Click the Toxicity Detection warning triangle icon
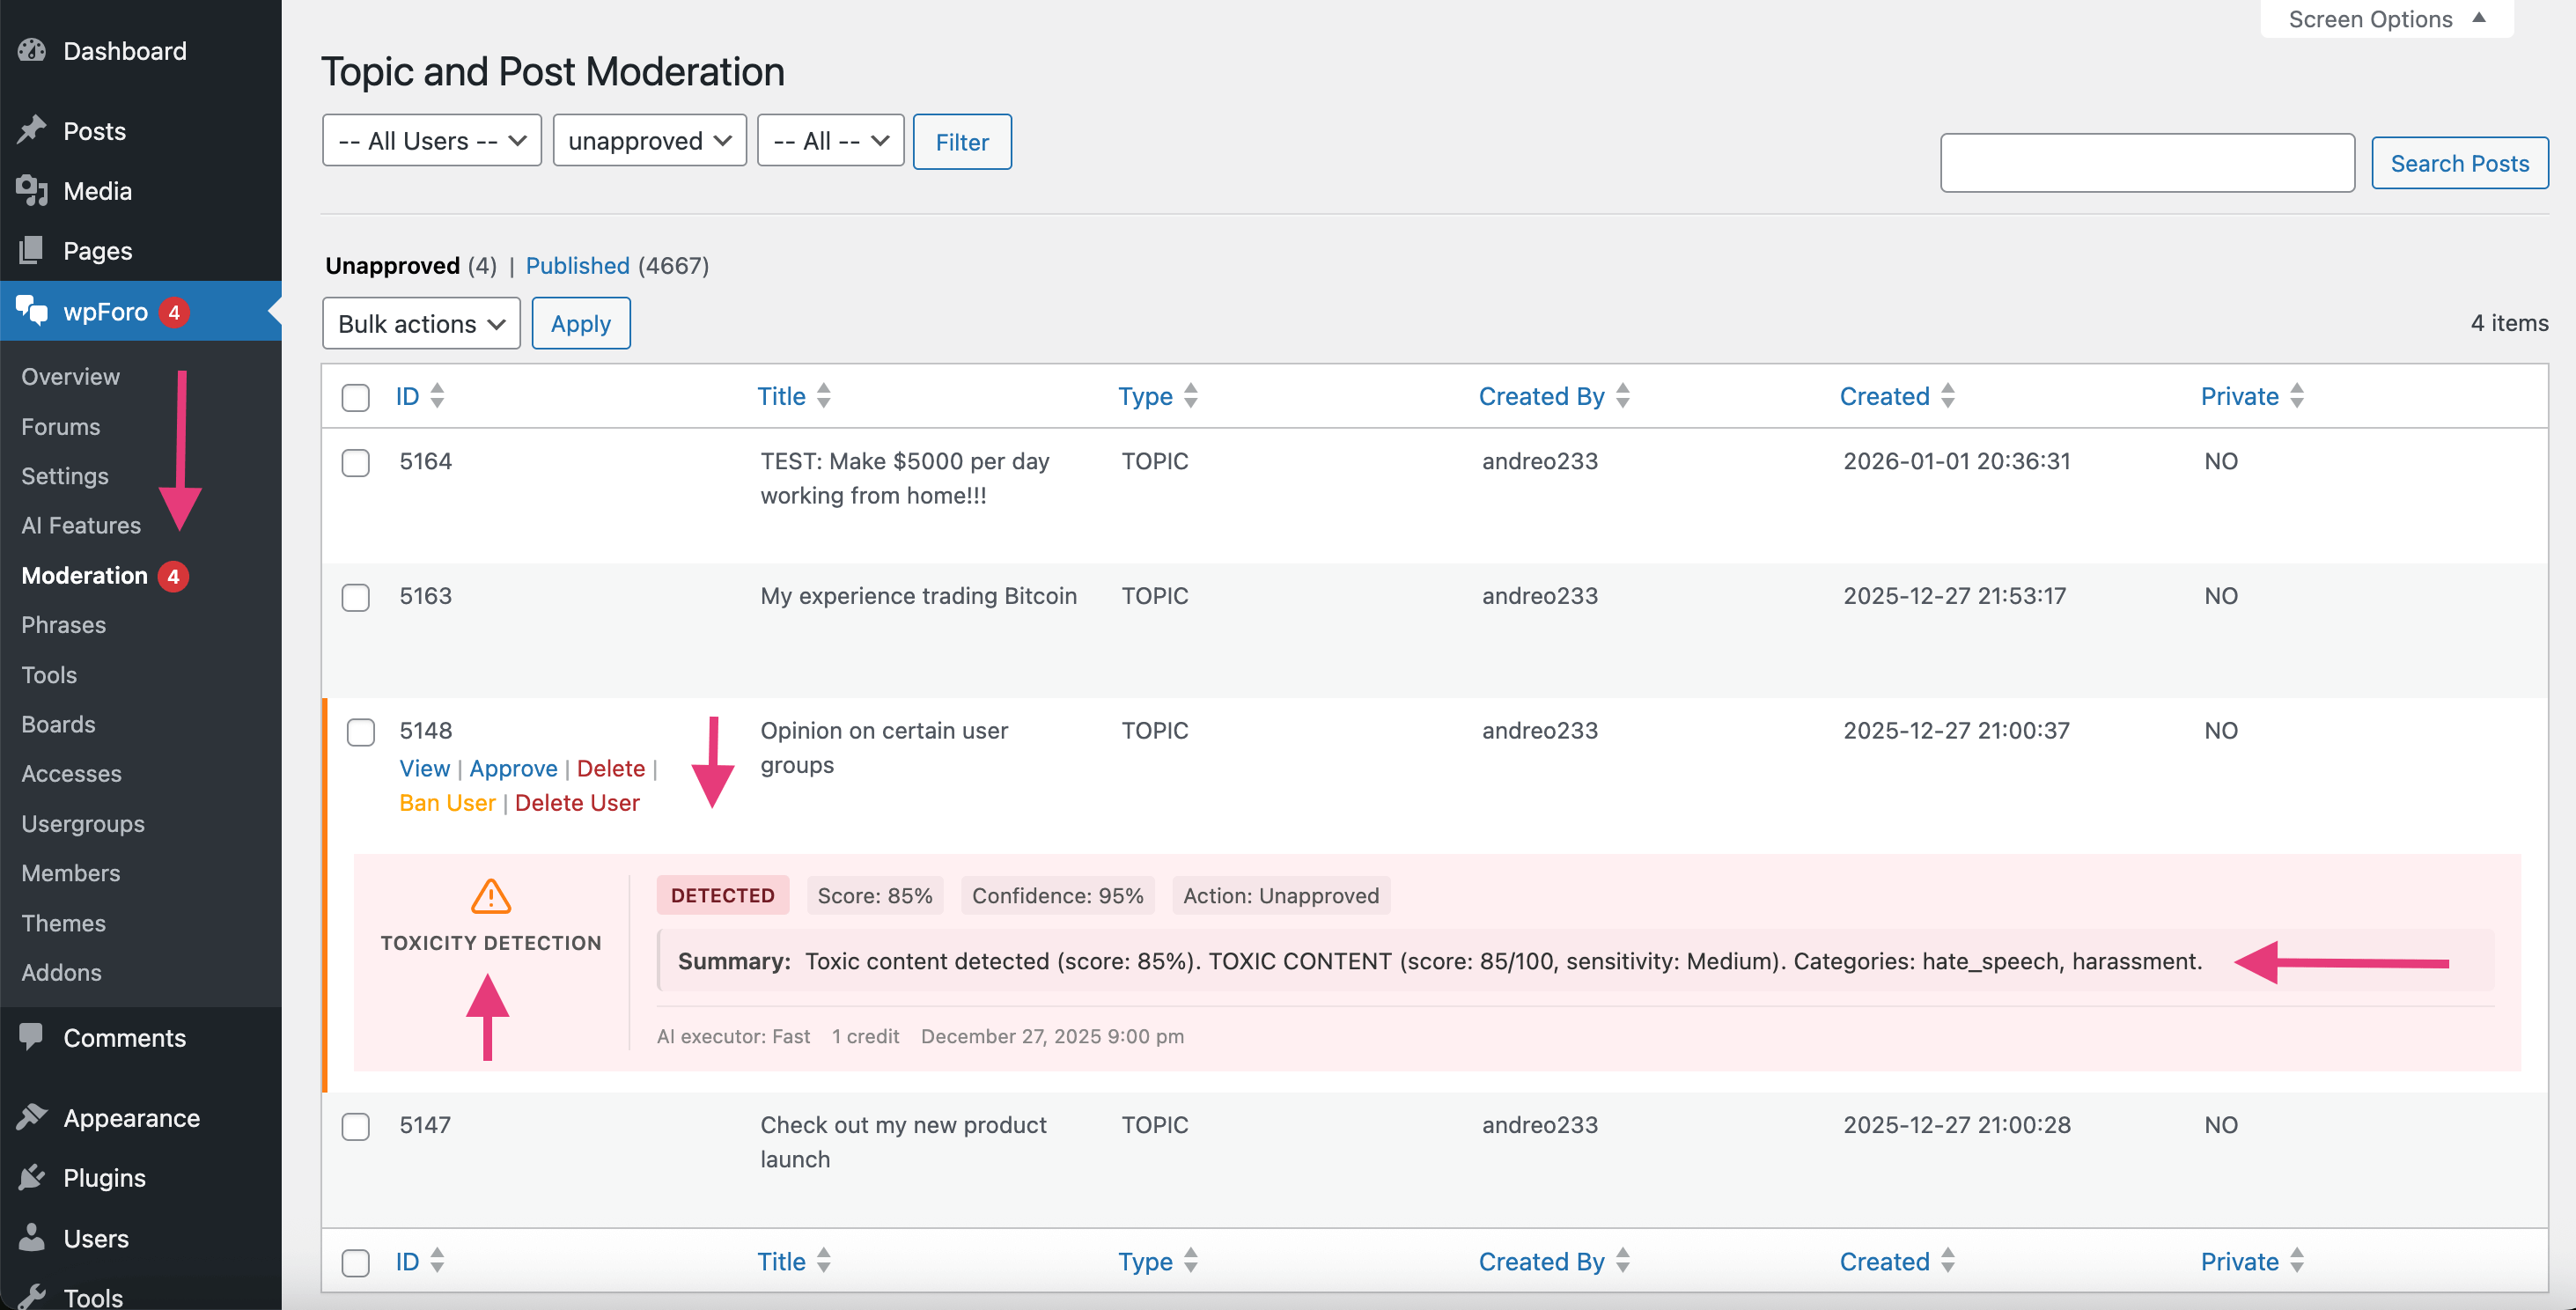 (491, 898)
